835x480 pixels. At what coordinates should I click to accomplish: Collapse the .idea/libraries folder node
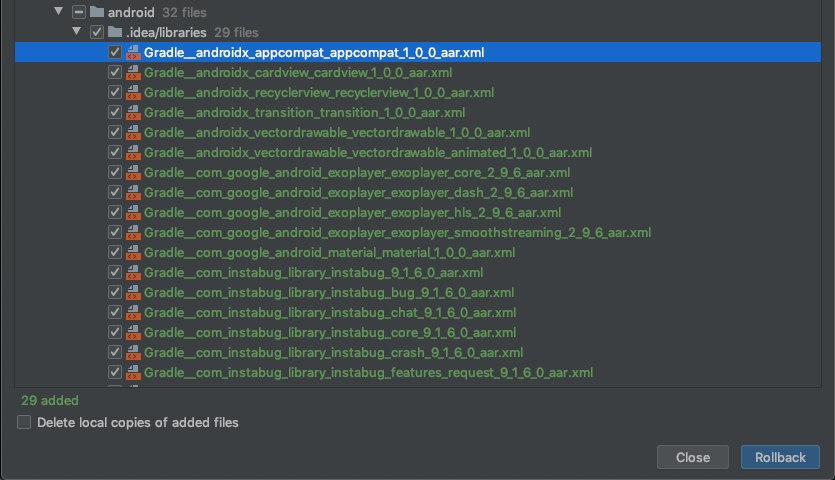tap(78, 32)
